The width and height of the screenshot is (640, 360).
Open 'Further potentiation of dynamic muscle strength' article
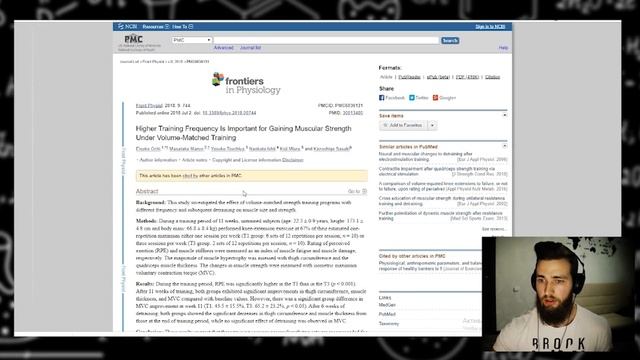point(440,216)
